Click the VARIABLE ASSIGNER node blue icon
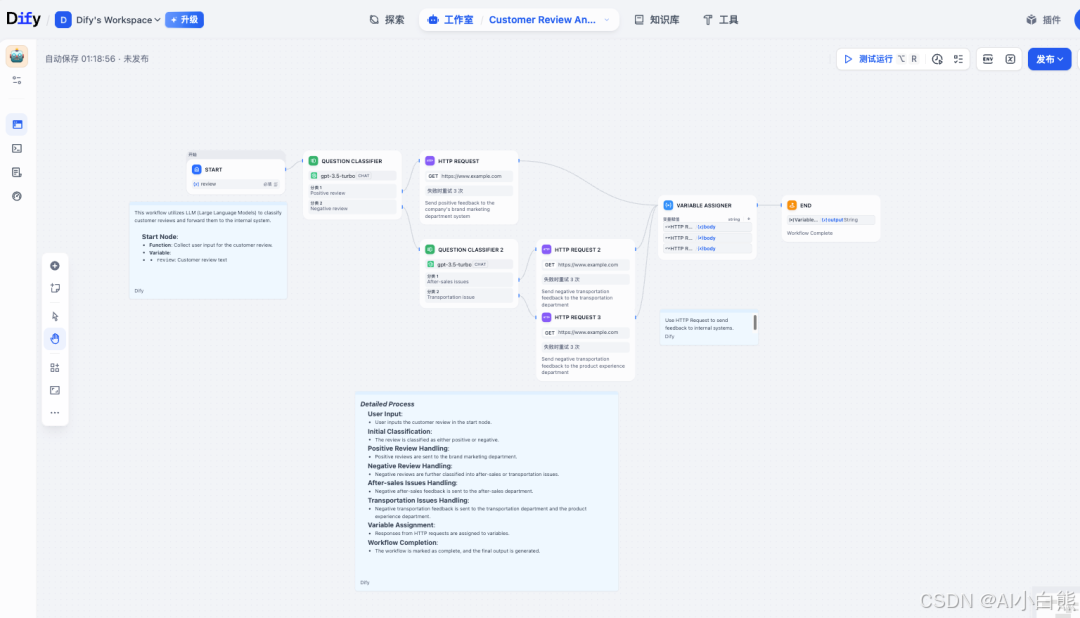Screen dimensions: 1080x618 668,205
